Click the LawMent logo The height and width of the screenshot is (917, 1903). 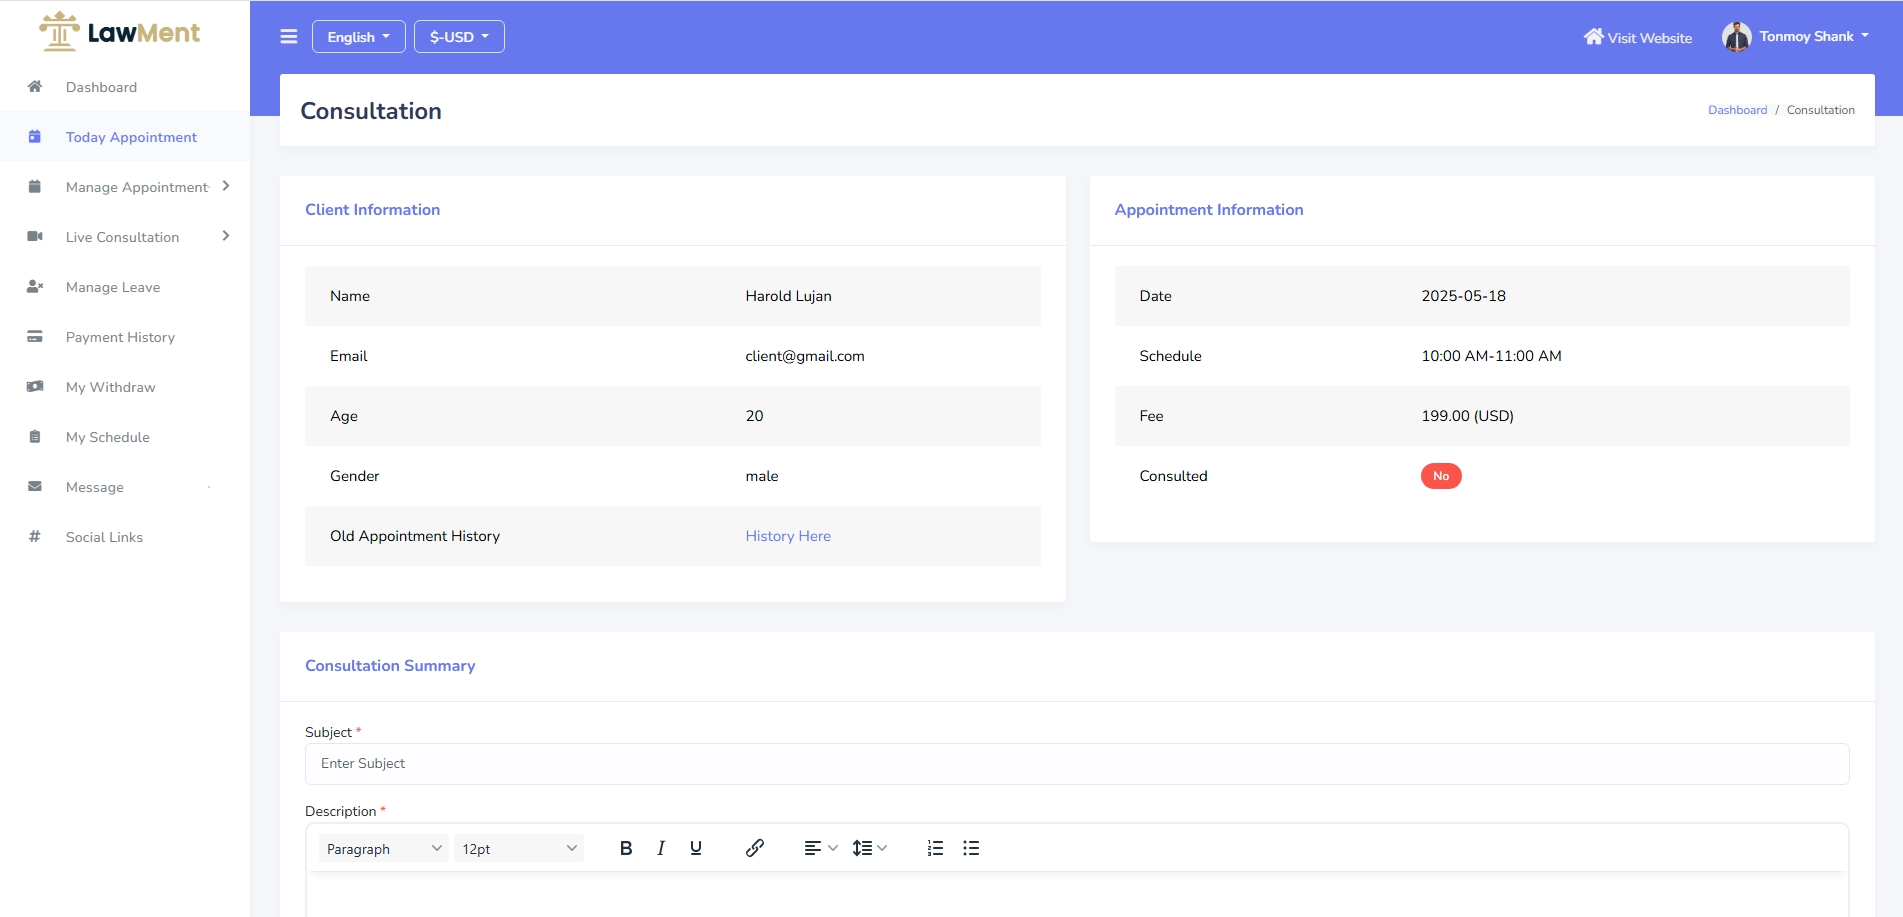(120, 32)
